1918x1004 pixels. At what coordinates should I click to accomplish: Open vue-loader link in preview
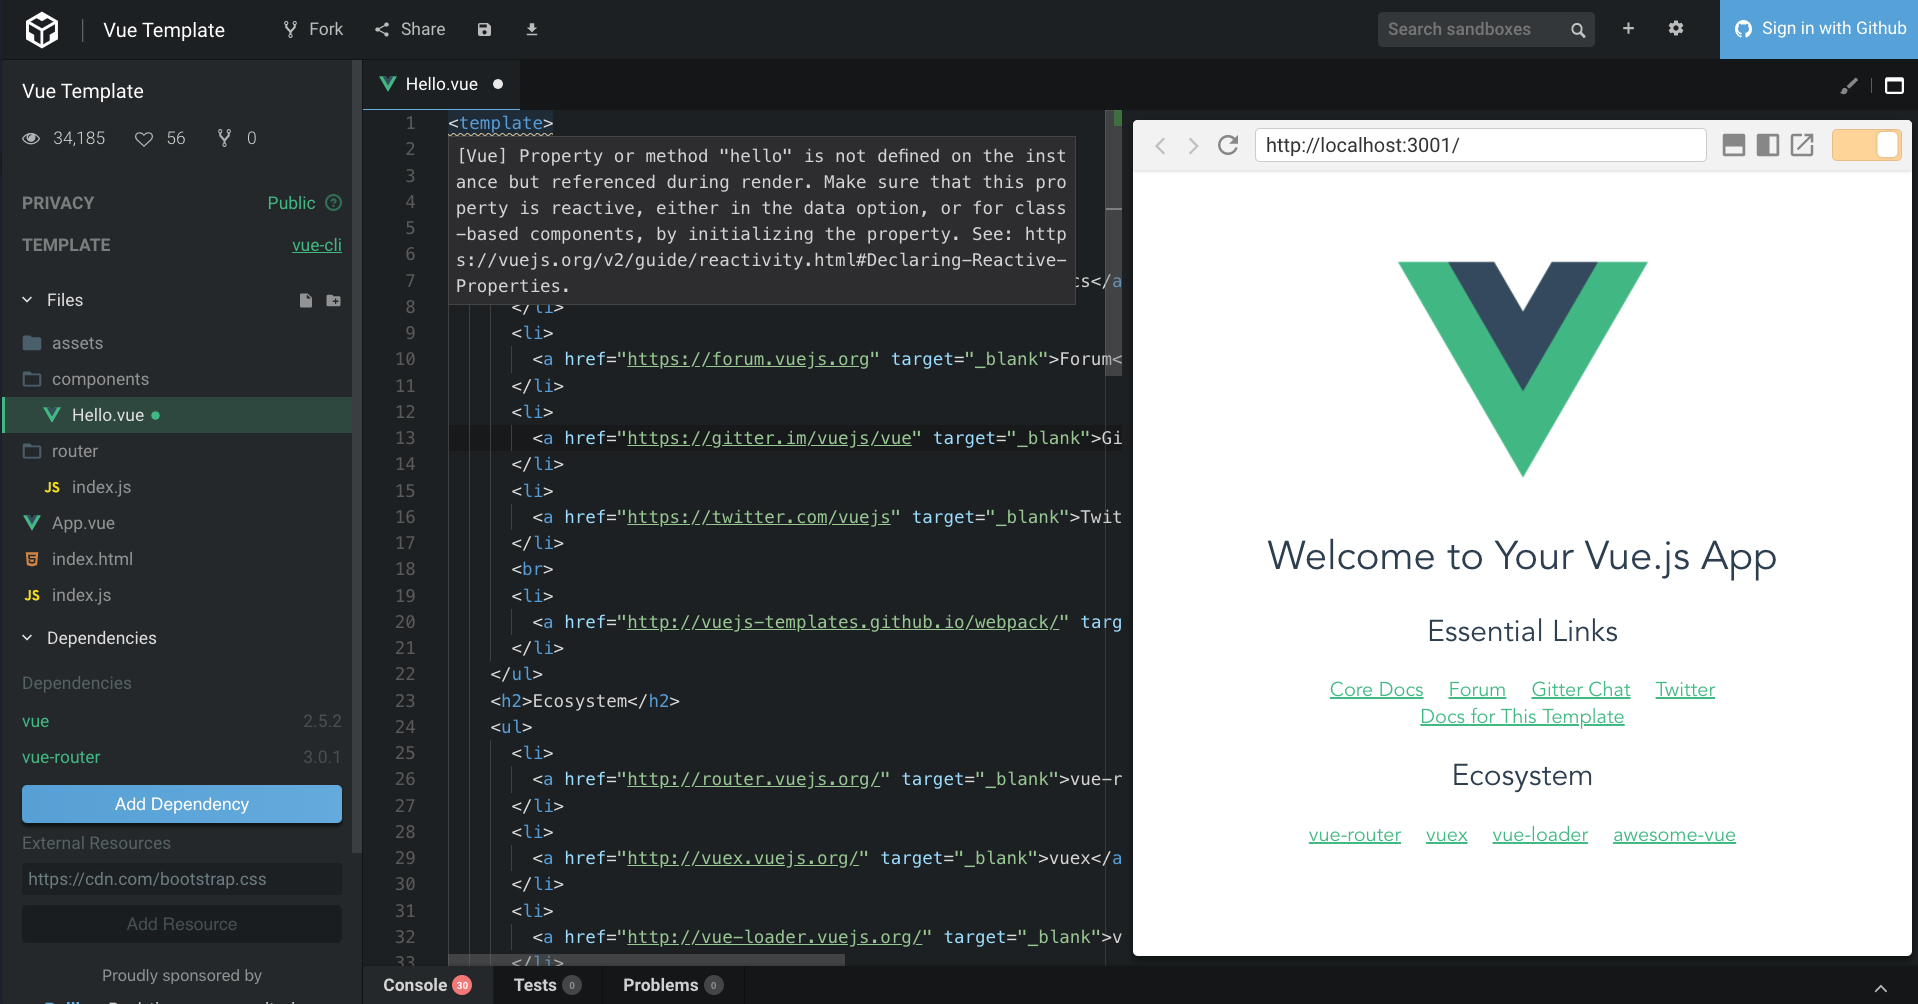click(1540, 834)
